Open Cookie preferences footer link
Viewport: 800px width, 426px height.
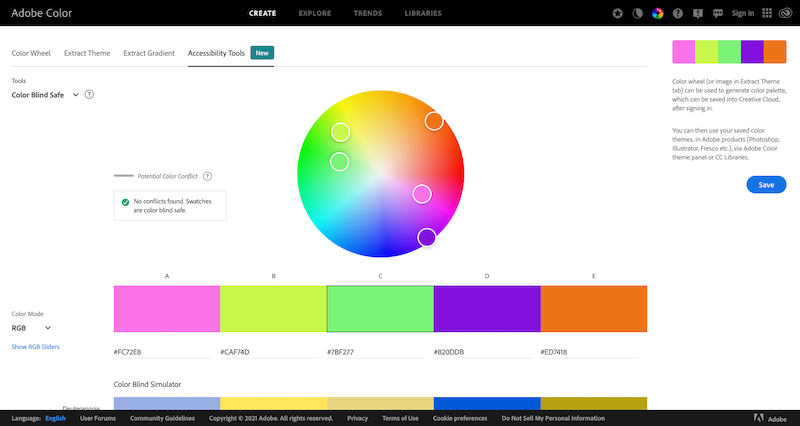pos(460,418)
